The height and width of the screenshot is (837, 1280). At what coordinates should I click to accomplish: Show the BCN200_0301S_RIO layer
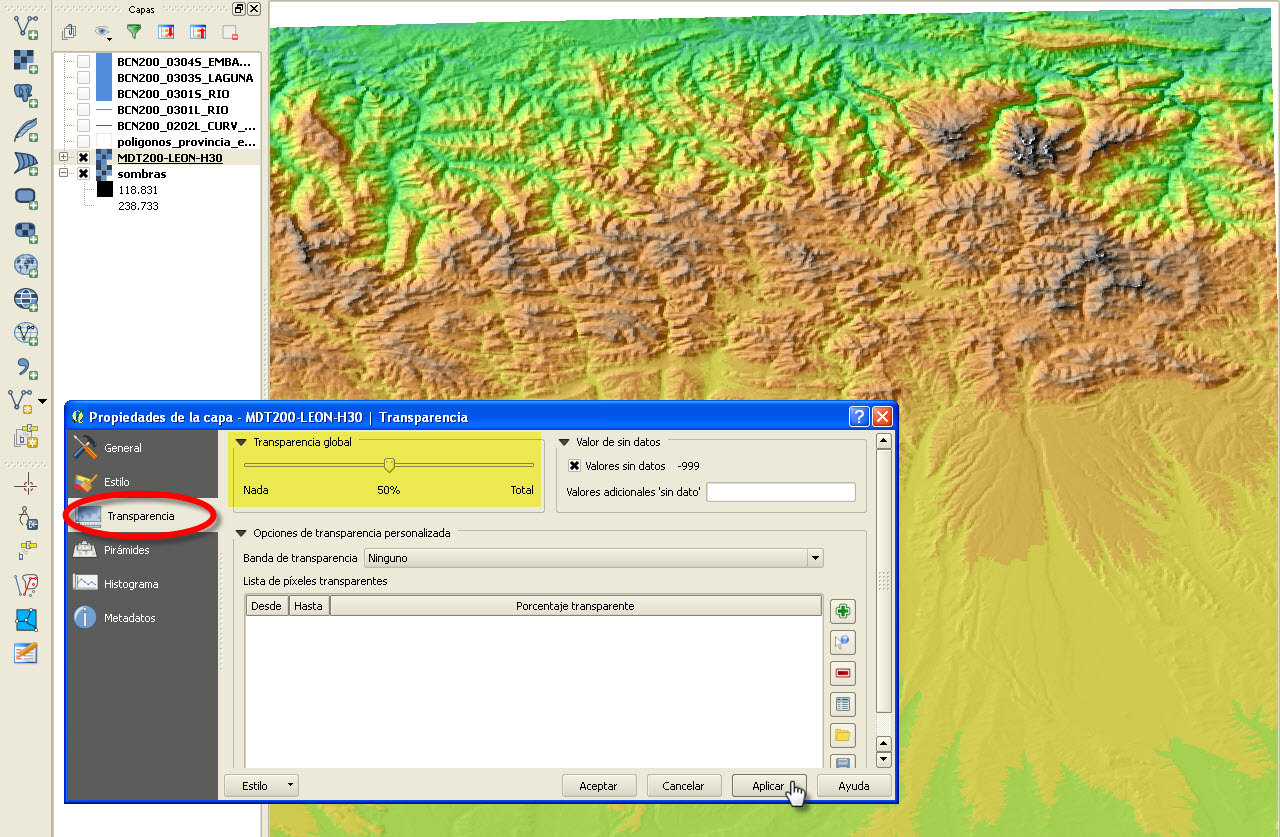(82, 94)
